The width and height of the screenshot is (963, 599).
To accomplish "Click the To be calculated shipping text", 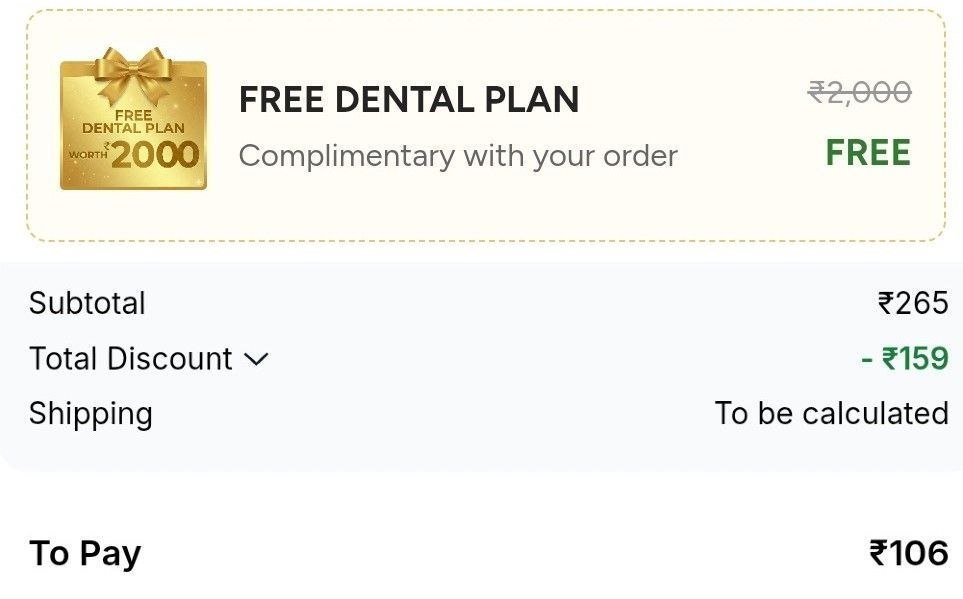I will tap(831, 413).
